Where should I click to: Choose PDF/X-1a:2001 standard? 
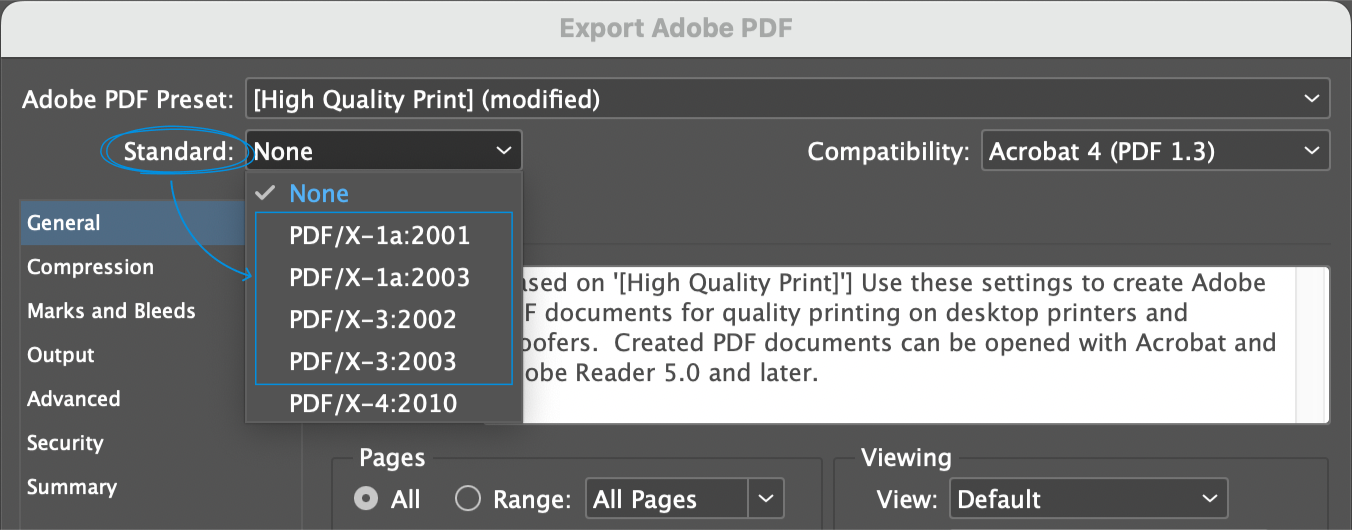click(x=379, y=237)
